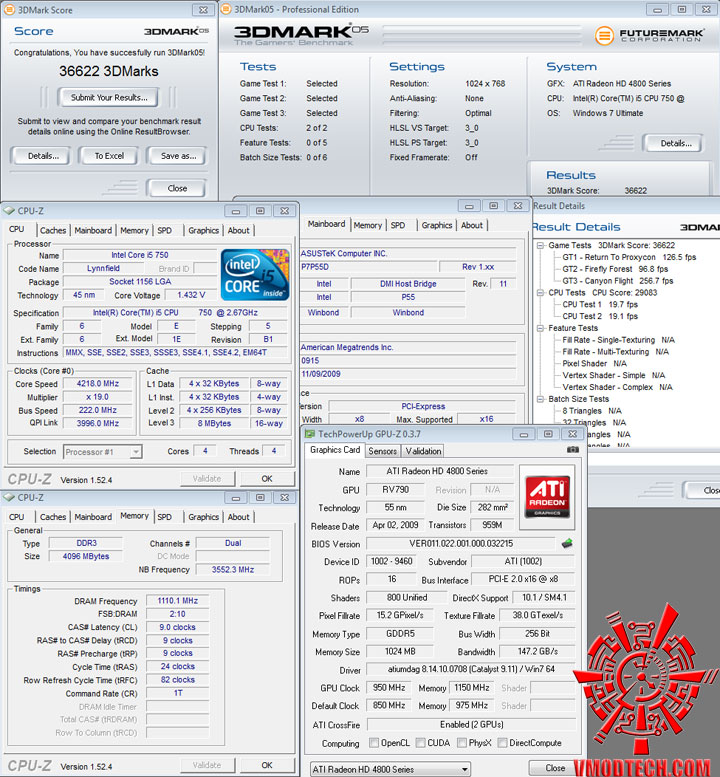This screenshot has width=720, height=777.
Task: Click OK in the top CPU-Z window
Action: click(267, 479)
